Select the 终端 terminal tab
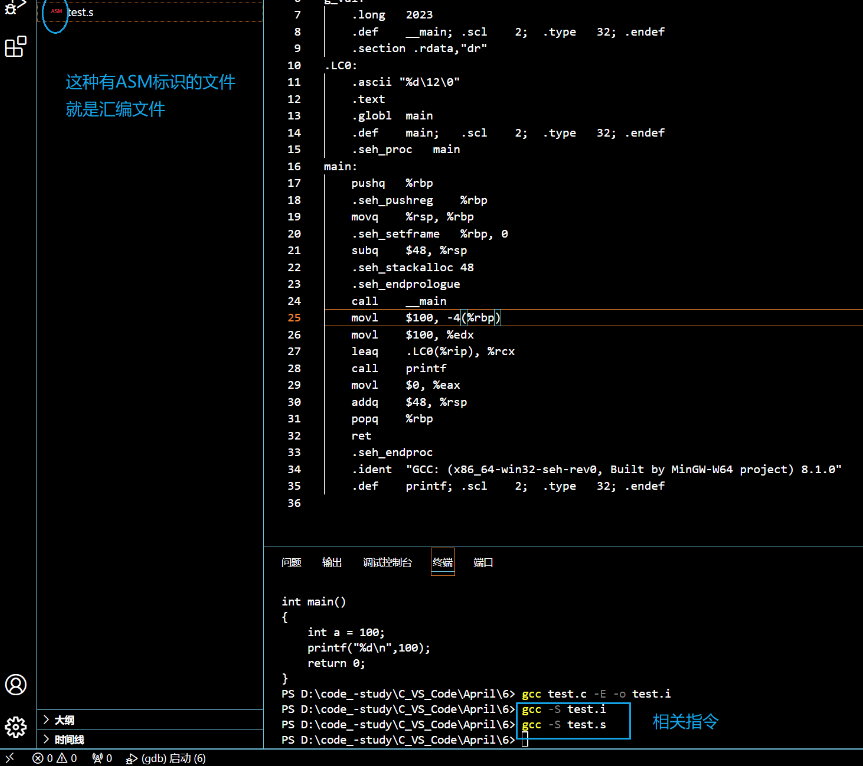 tap(443, 562)
